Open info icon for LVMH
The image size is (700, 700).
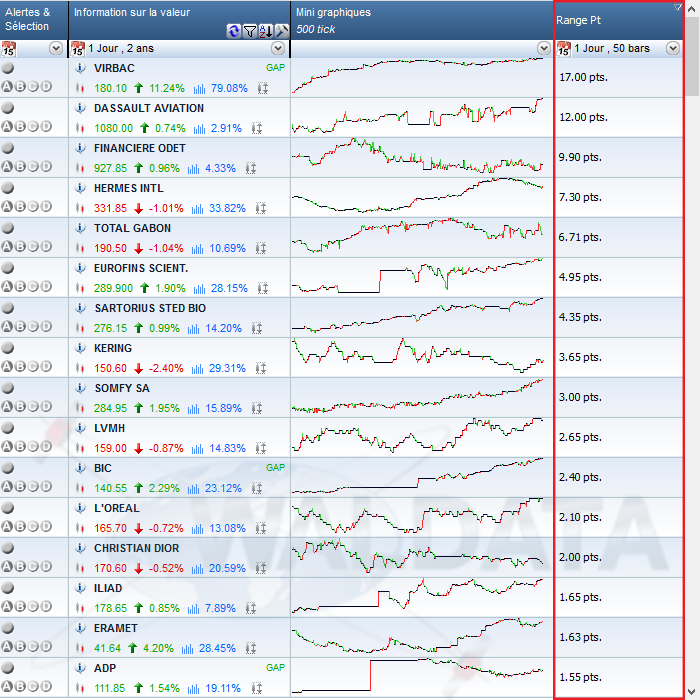80,428
